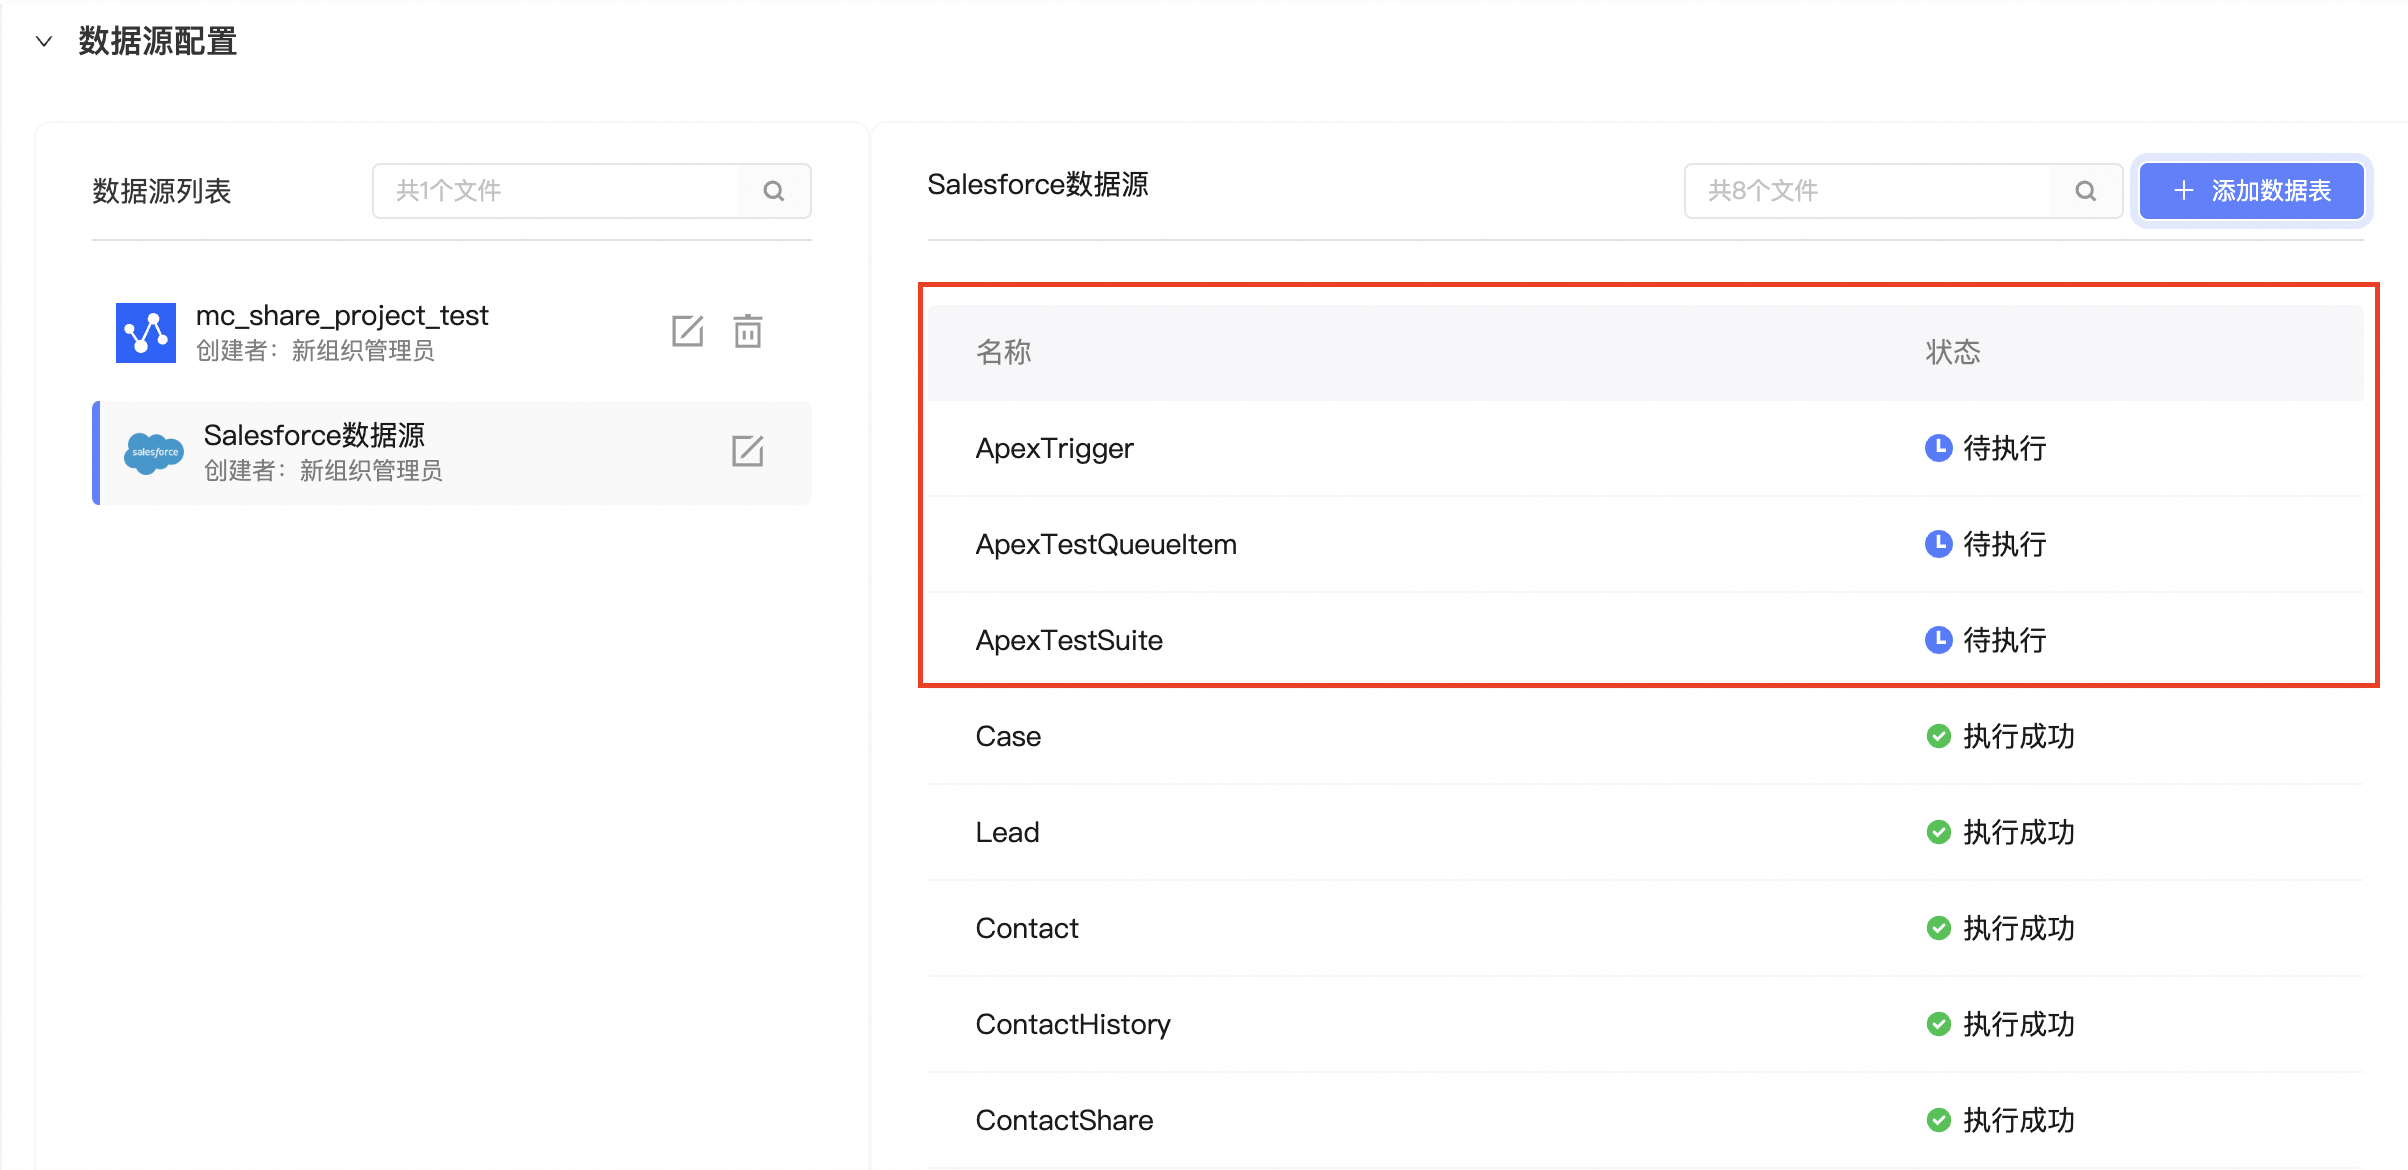Viewport: 2408px width, 1170px height.
Task: Click the Lead table row
Action: click(x=1008, y=832)
